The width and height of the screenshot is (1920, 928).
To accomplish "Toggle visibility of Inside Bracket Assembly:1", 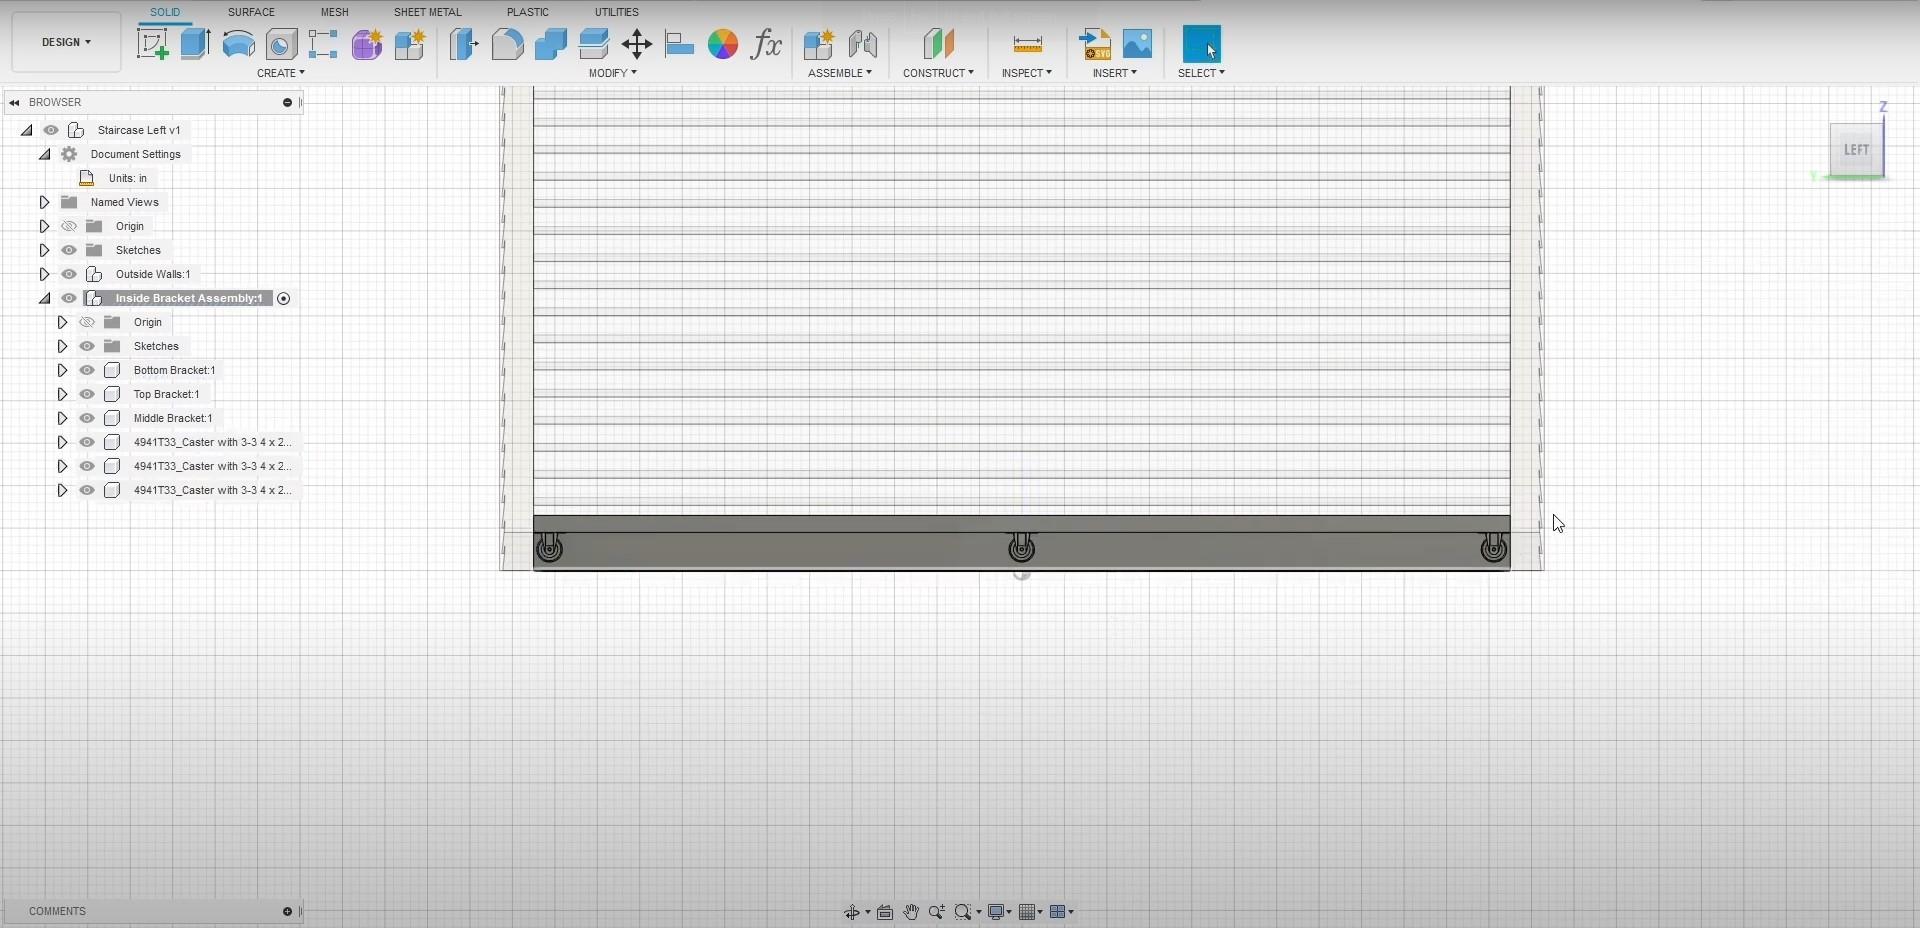I will click(69, 298).
